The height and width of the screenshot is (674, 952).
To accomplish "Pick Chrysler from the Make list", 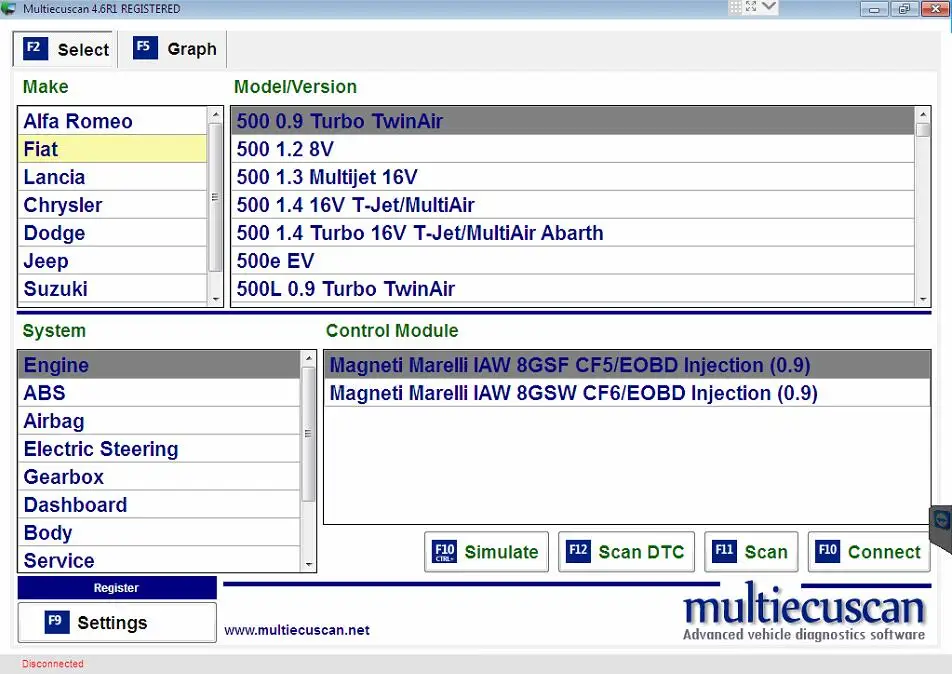I will click(x=113, y=205).
